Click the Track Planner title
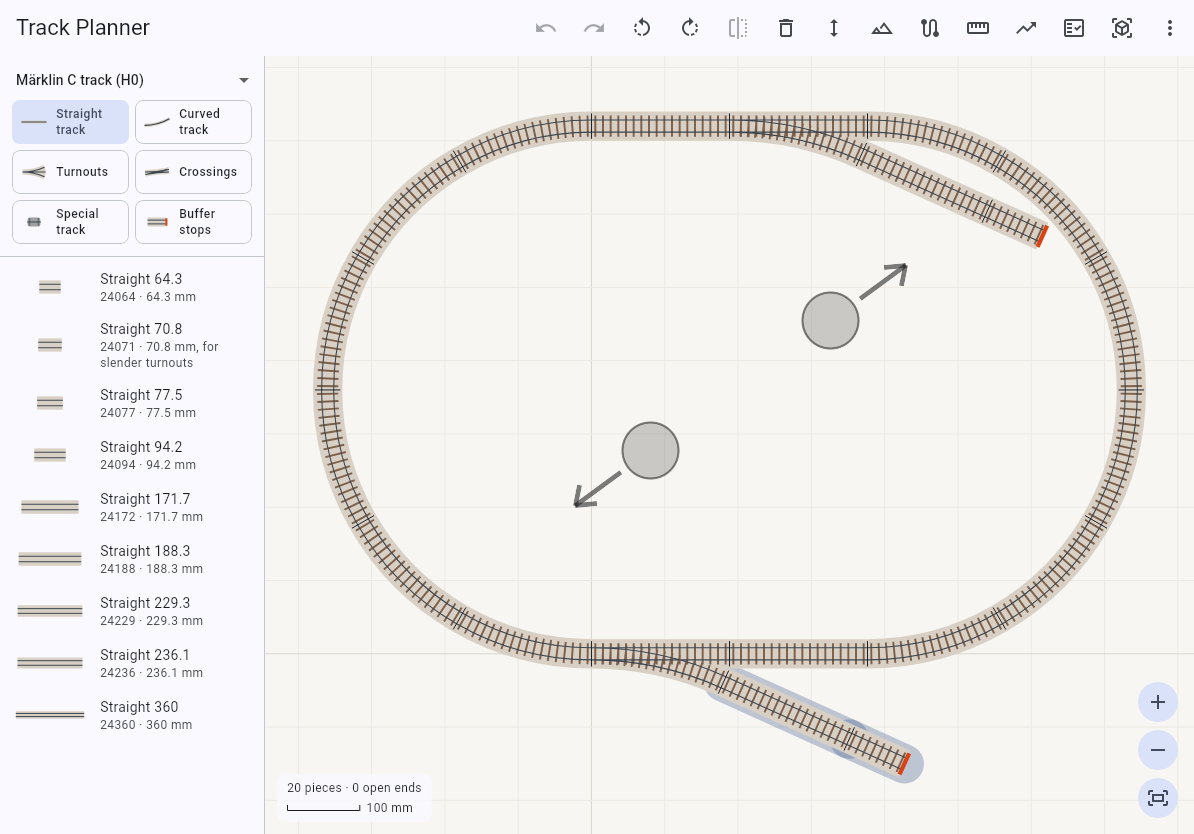1194x834 pixels. (83, 27)
